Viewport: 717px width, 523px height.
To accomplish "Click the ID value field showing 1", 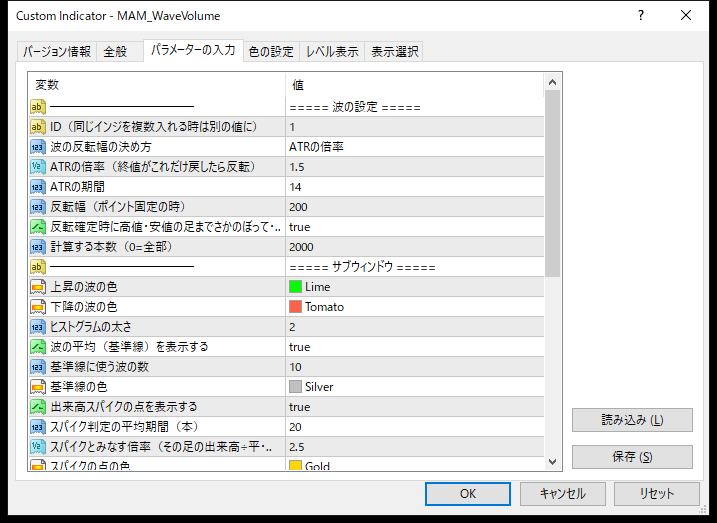I will (415, 127).
